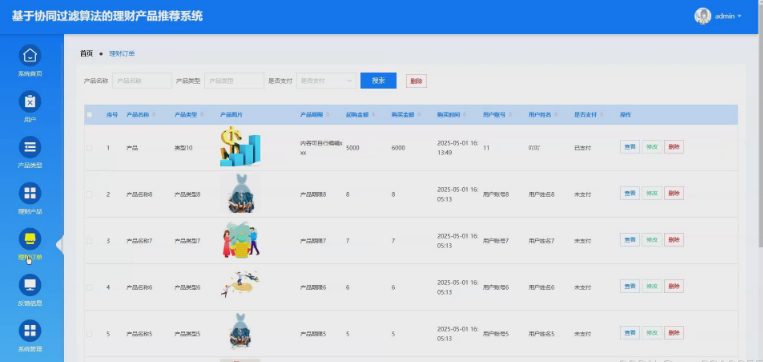Click the 删除 button beside 搜索

click(x=416, y=81)
